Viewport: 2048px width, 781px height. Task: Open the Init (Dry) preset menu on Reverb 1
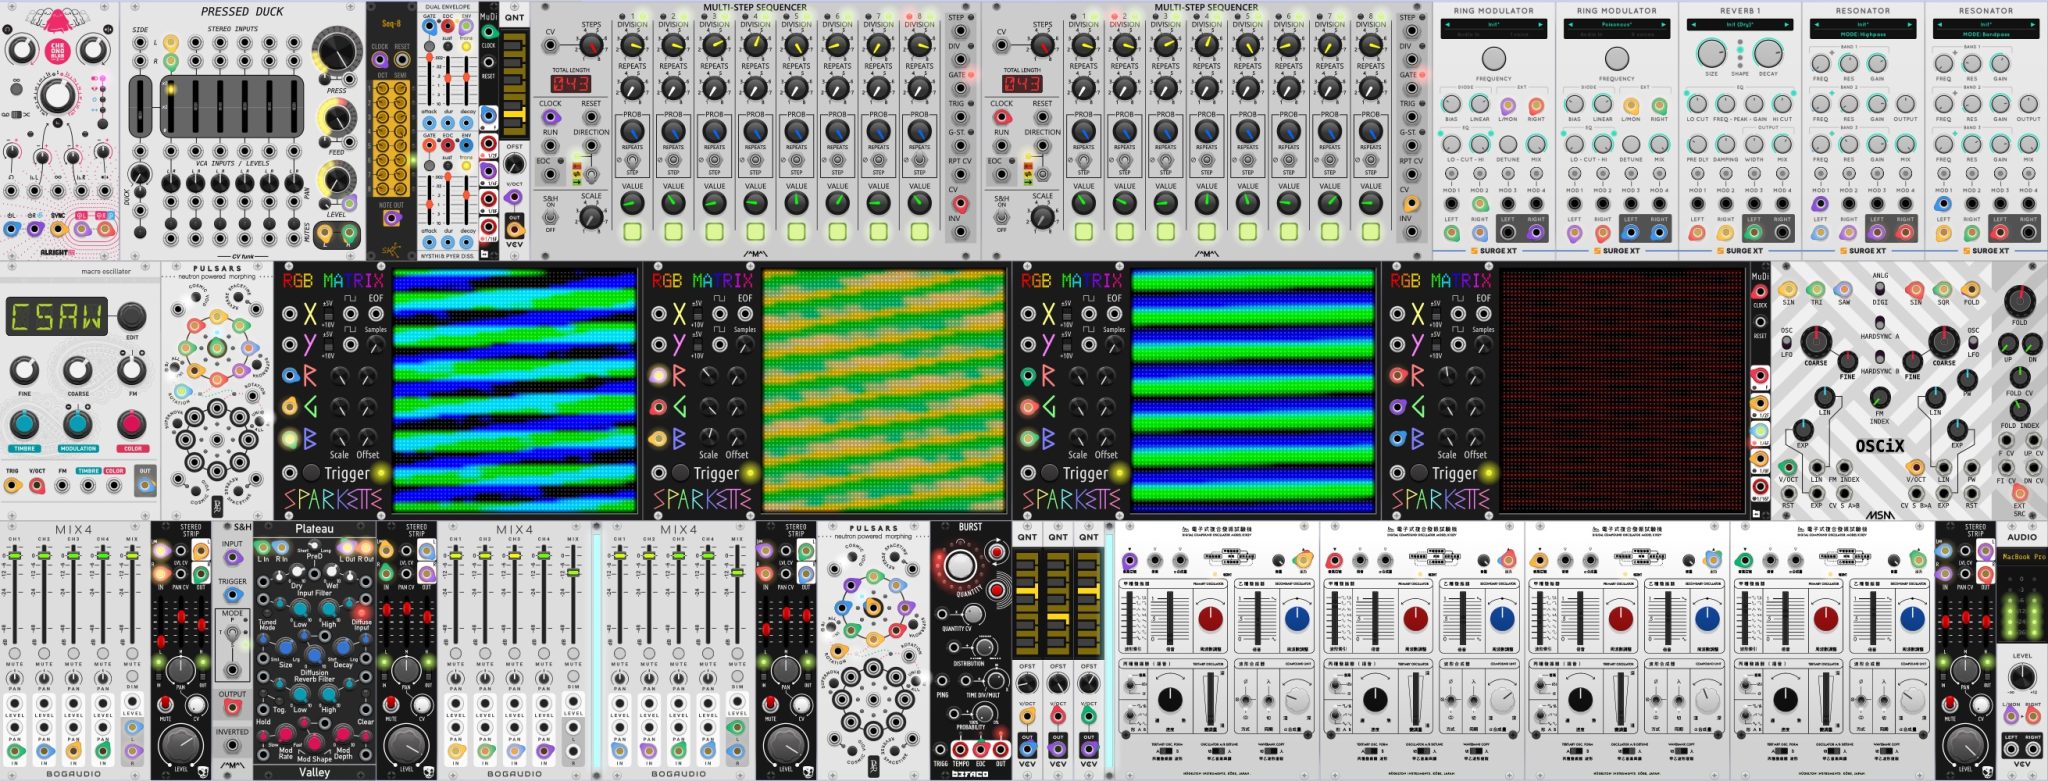(1739, 25)
